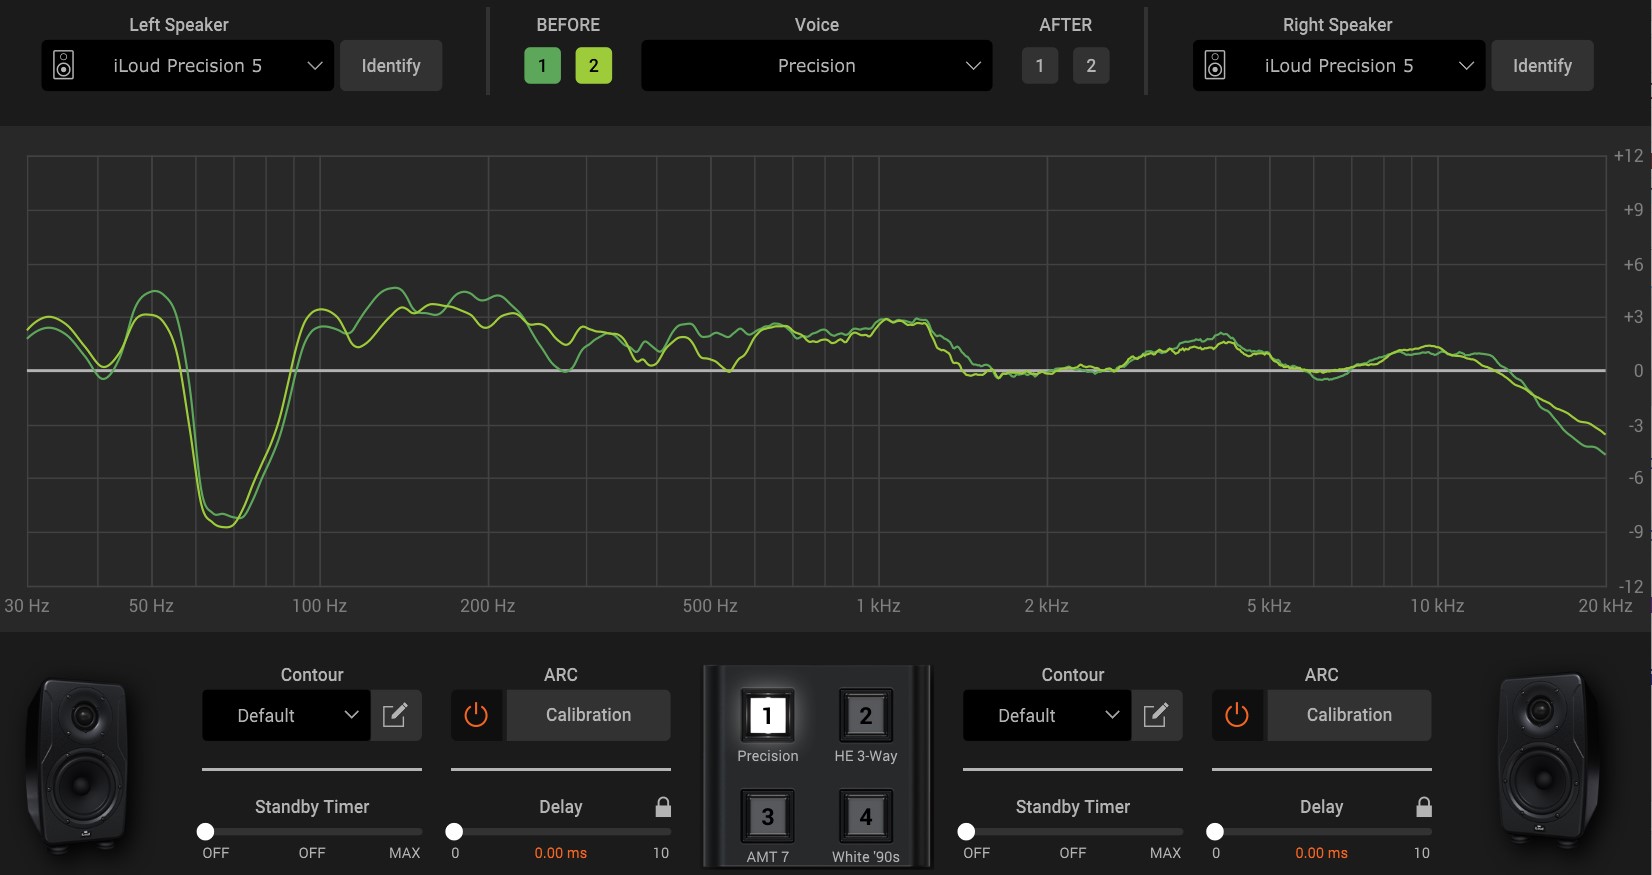Click the +12 dB scale label

pyautogui.click(x=1629, y=156)
